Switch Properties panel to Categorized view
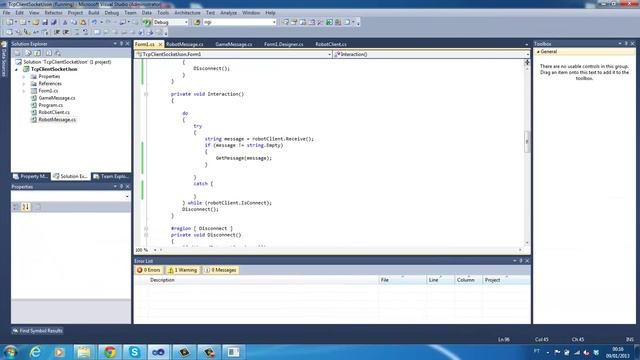 point(16,207)
